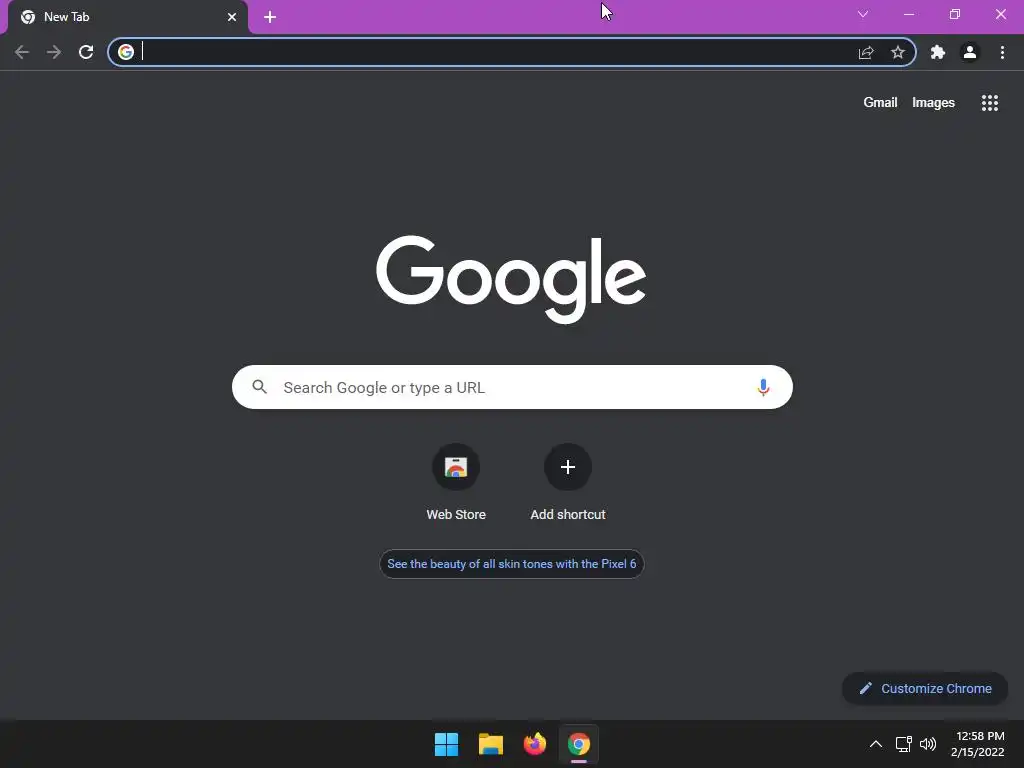Launch Firefox from the taskbar
The height and width of the screenshot is (768, 1024).
[535, 744]
